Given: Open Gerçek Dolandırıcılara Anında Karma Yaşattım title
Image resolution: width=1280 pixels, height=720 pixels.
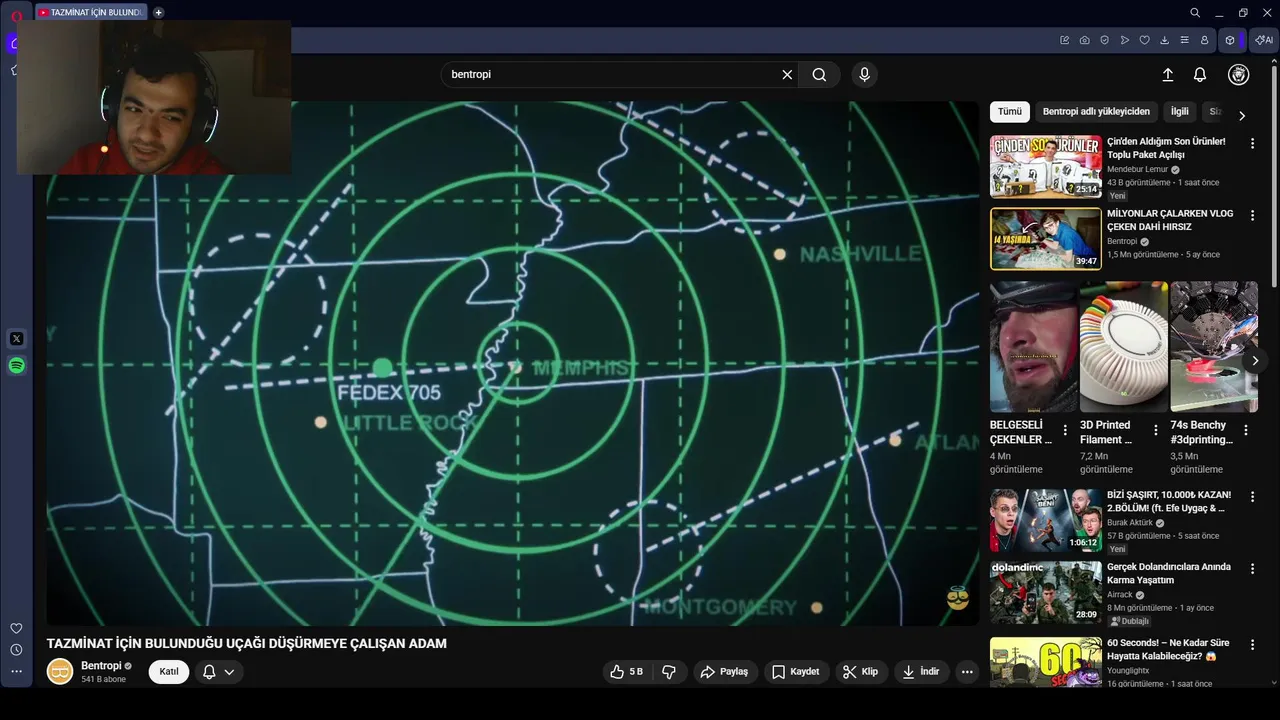Looking at the screenshot, I should click(x=1169, y=573).
